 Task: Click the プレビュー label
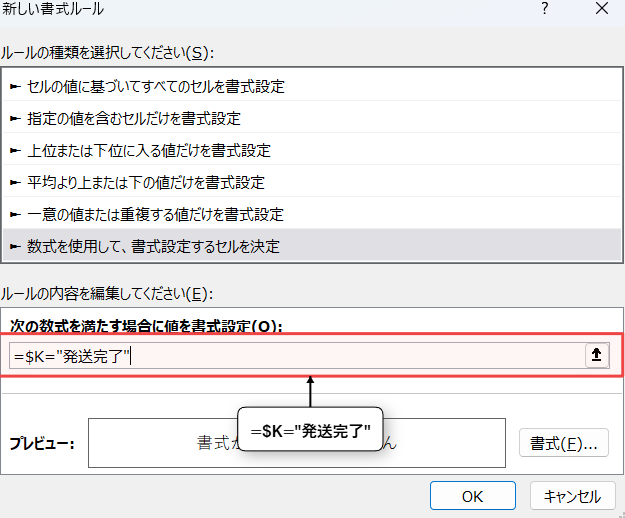coord(42,443)
